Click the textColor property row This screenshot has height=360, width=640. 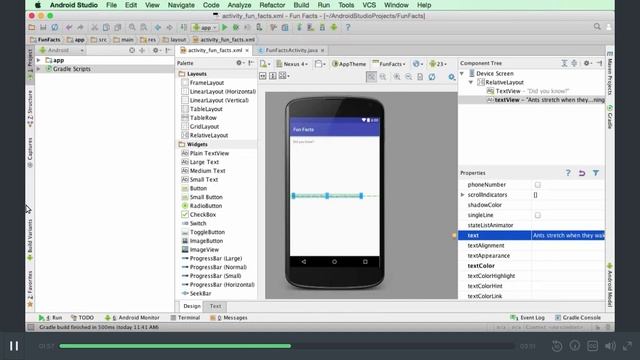(x=531, y=266)
